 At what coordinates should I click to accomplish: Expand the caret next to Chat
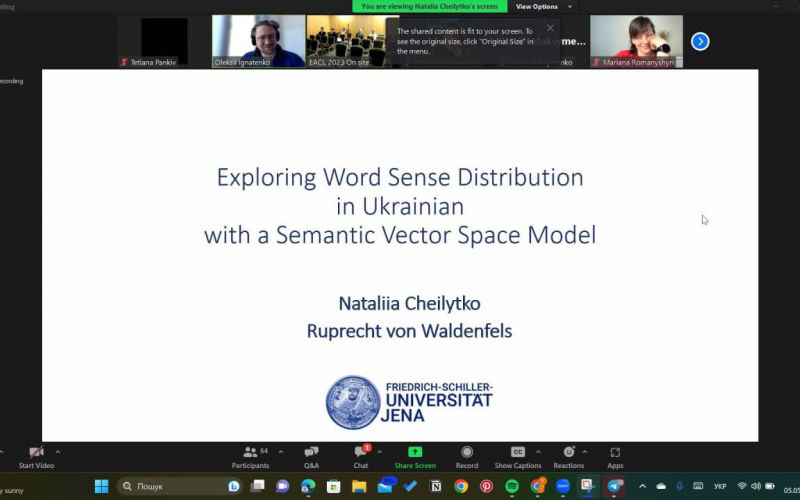click(380, 452)
